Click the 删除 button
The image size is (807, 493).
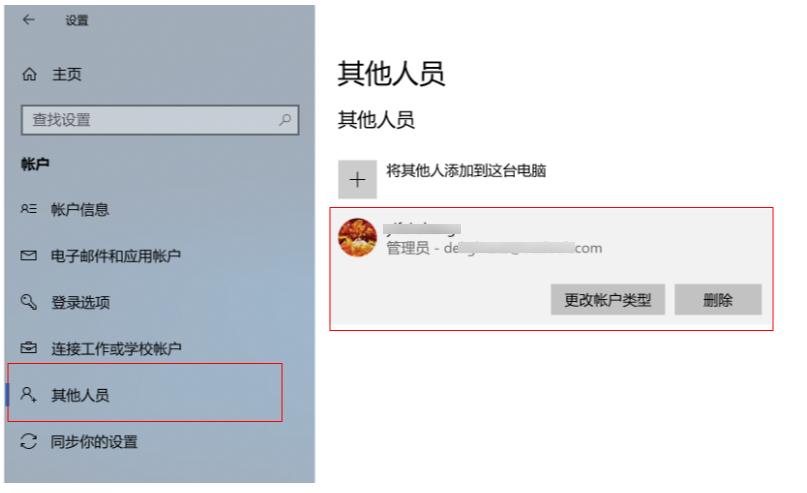tap(718, 300)
